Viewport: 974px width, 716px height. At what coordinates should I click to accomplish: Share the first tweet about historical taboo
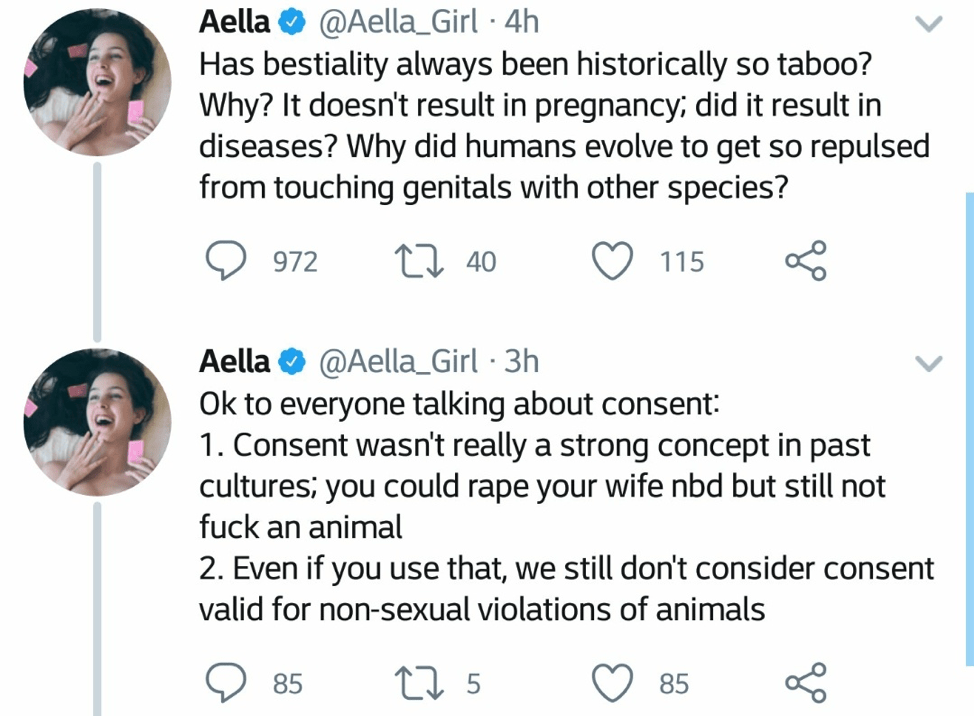coord(806,262)
